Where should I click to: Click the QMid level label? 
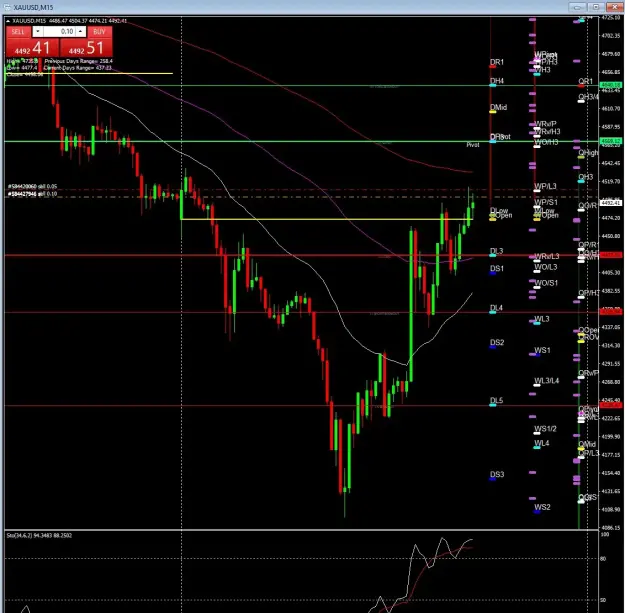587,444
